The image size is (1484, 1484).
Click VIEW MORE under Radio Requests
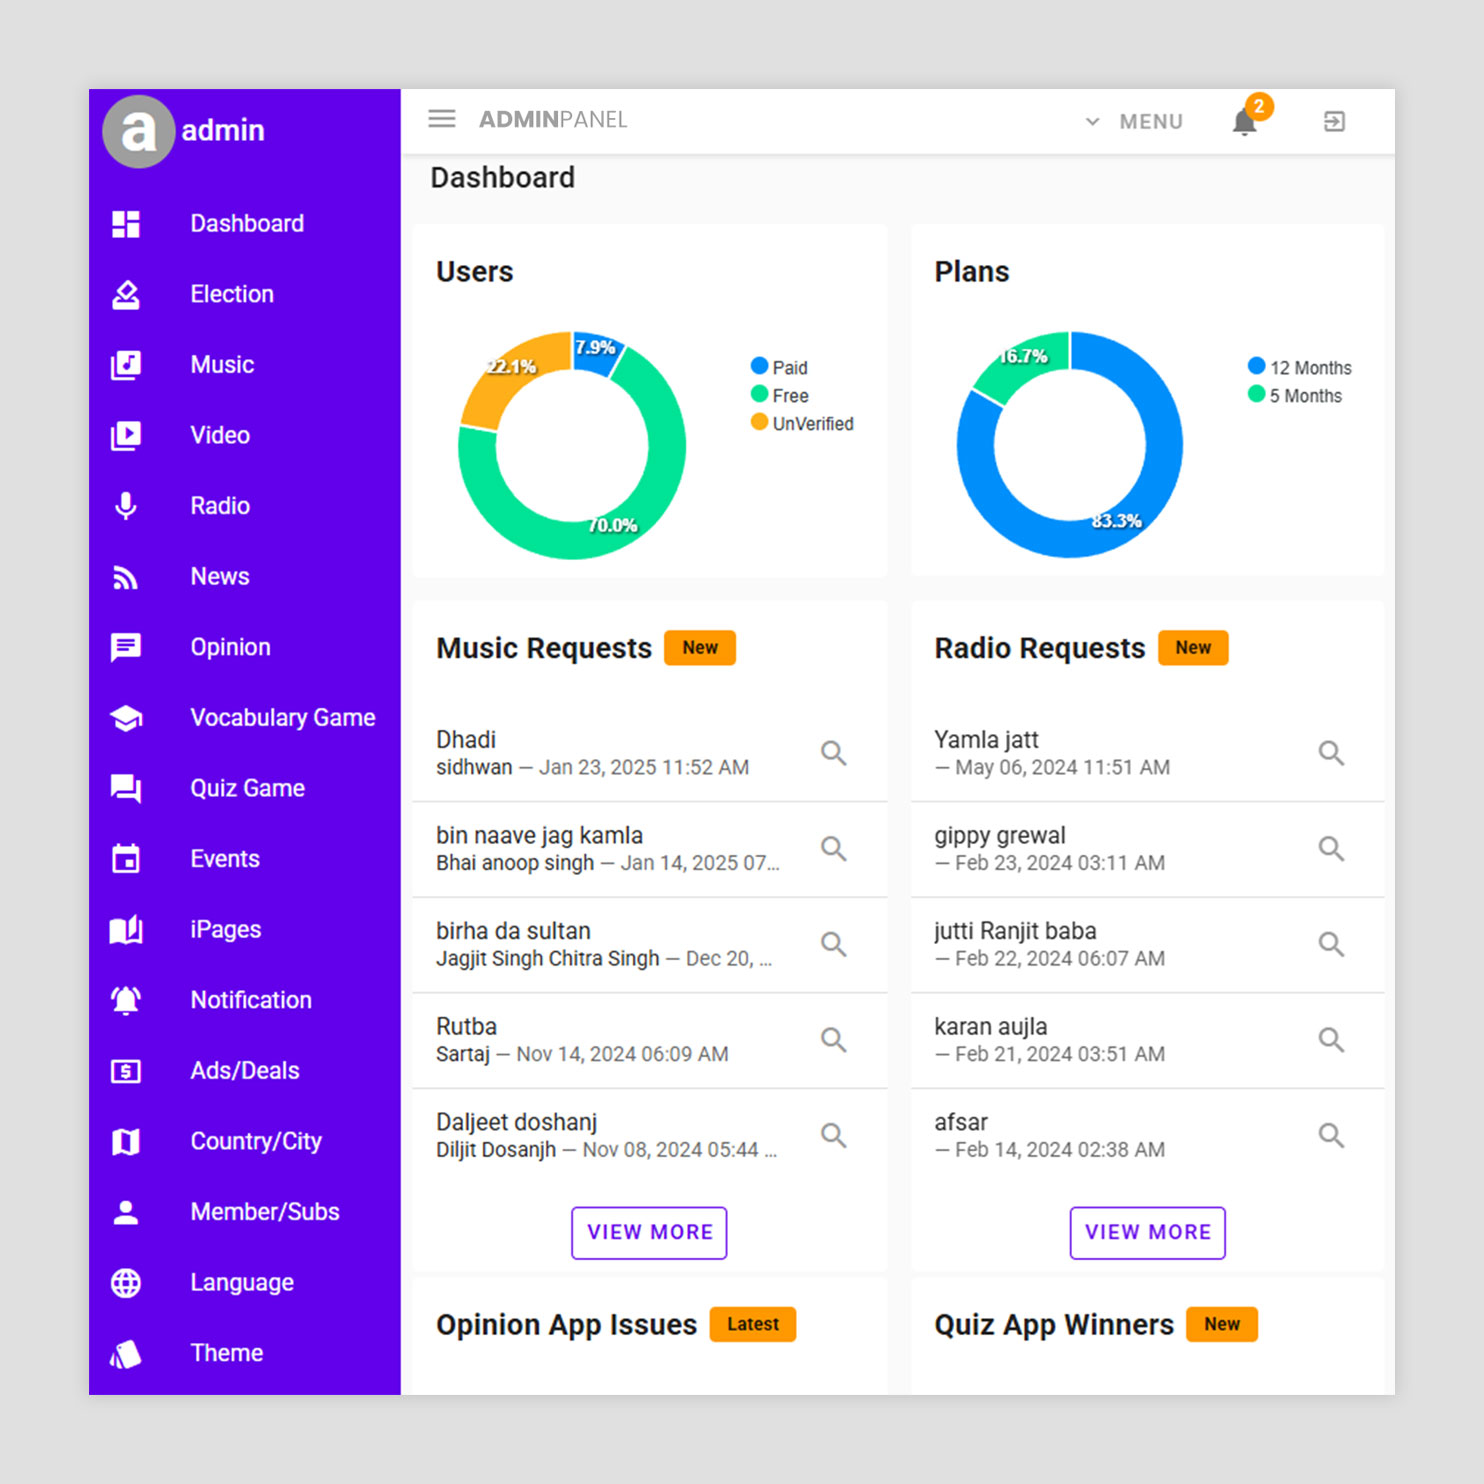pos(1148,1233)
